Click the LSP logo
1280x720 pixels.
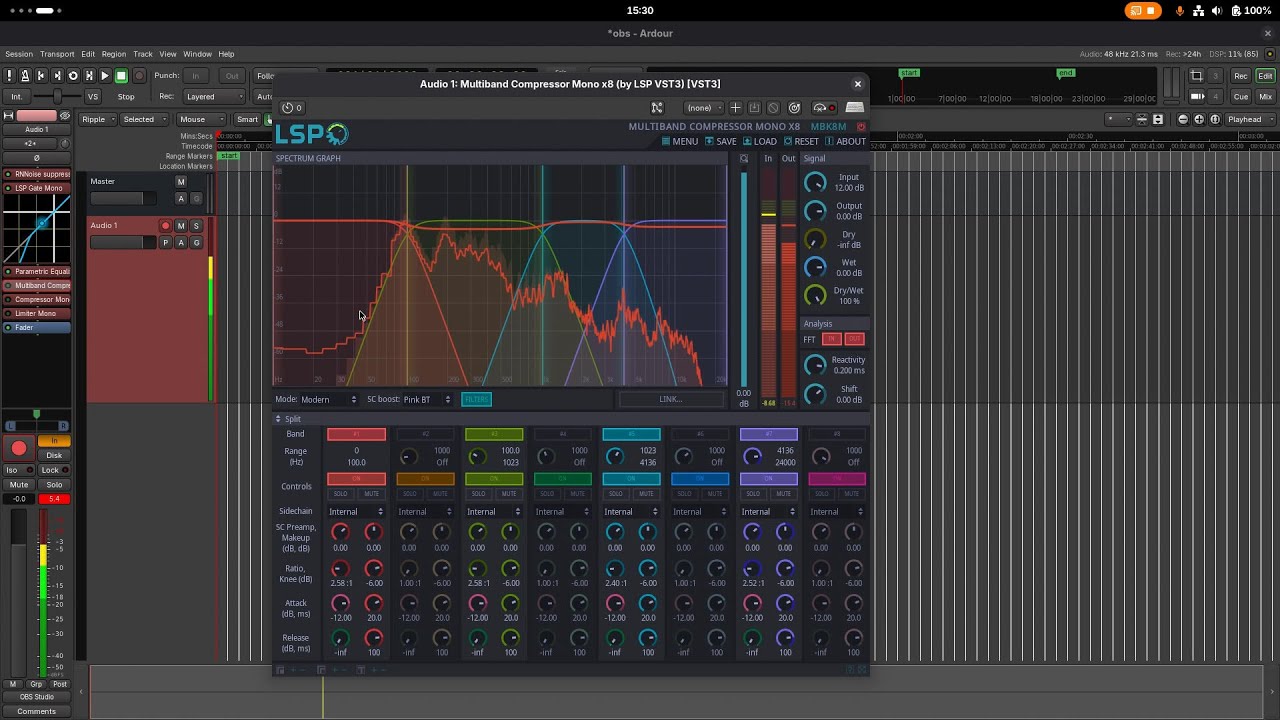(312, 134)
